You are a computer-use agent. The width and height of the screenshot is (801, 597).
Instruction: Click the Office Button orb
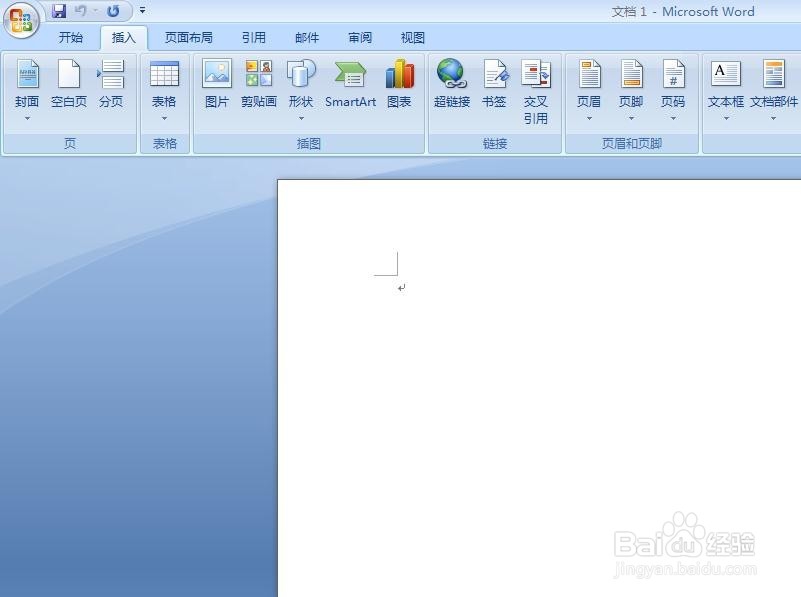tap(21, 20)
